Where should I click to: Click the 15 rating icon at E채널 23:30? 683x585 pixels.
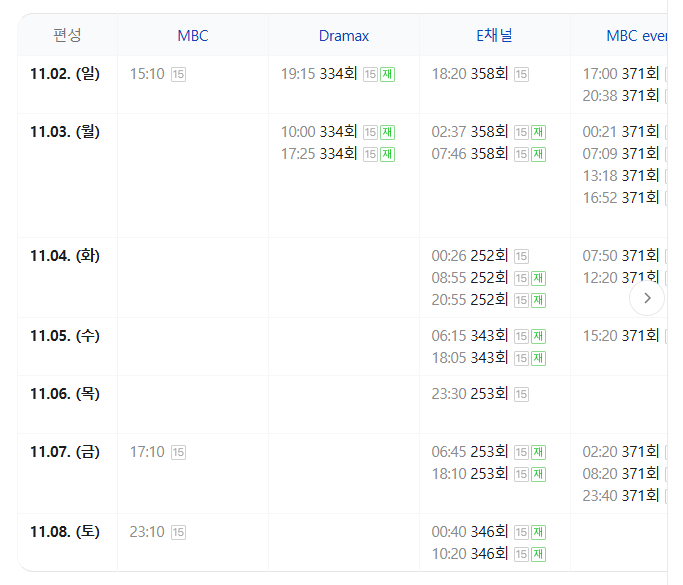[x=521, y=394]
